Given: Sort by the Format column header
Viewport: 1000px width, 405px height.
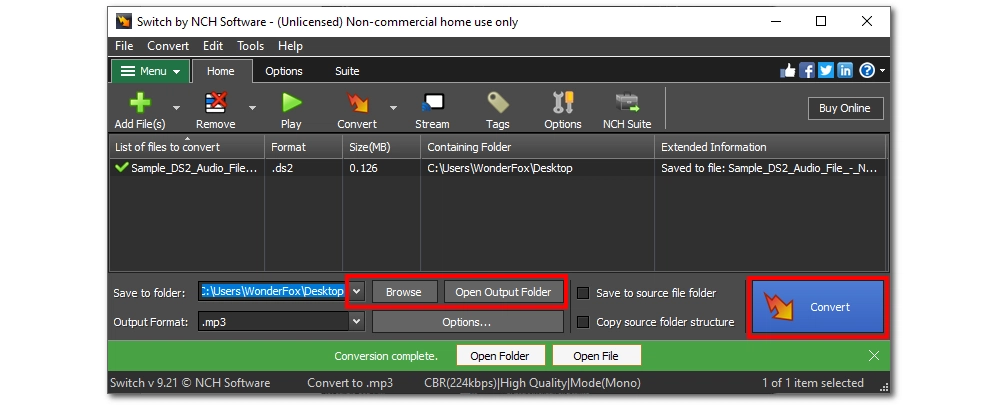Looking at the screenshot, I should pyautogui.click(x=304, y=147).
